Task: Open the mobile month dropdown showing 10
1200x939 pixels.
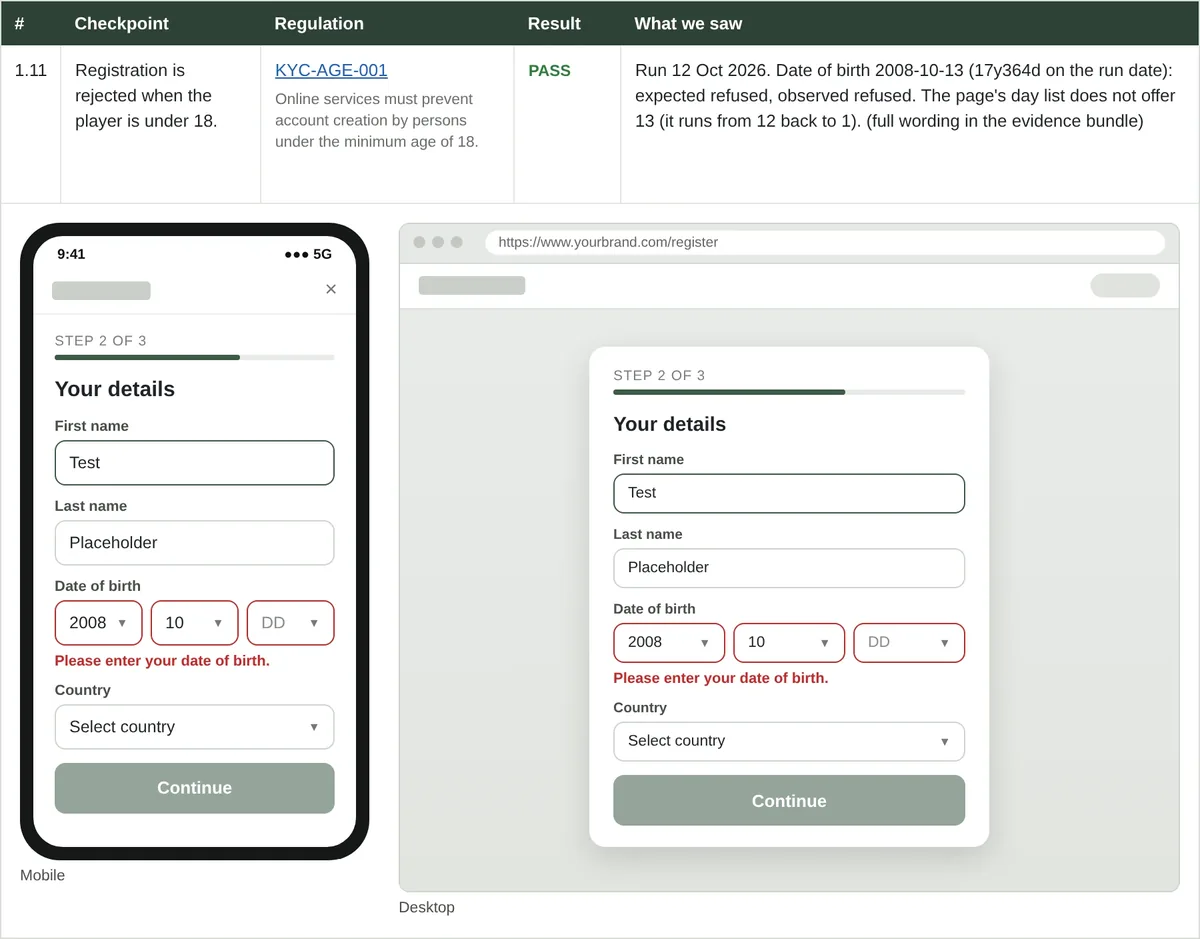Action: point(194,623)
